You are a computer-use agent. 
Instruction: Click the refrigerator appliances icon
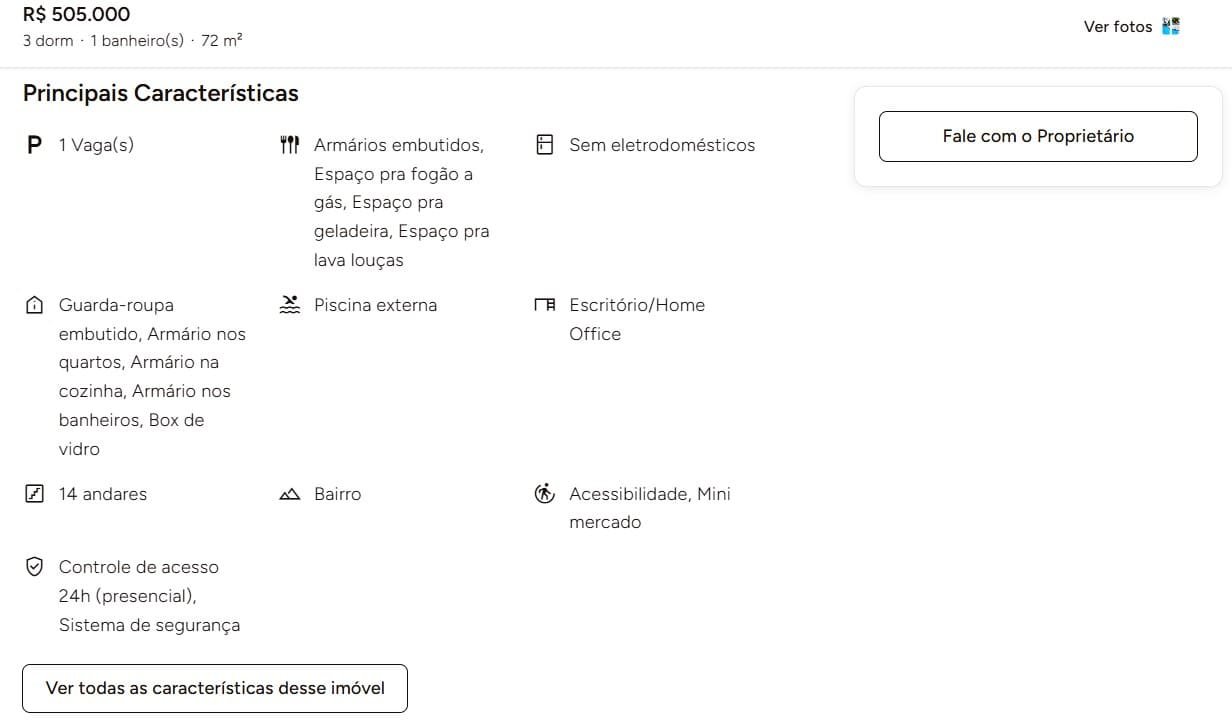coord(544,145)
